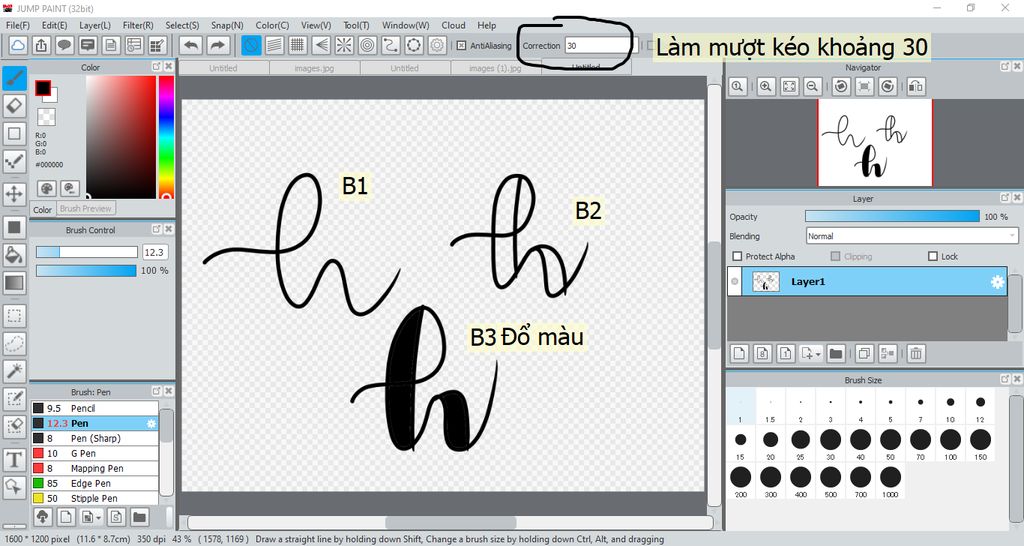This screenshot has width=1024, height=546.
Task: Open the Snap menu
Action: click(227, 25)
